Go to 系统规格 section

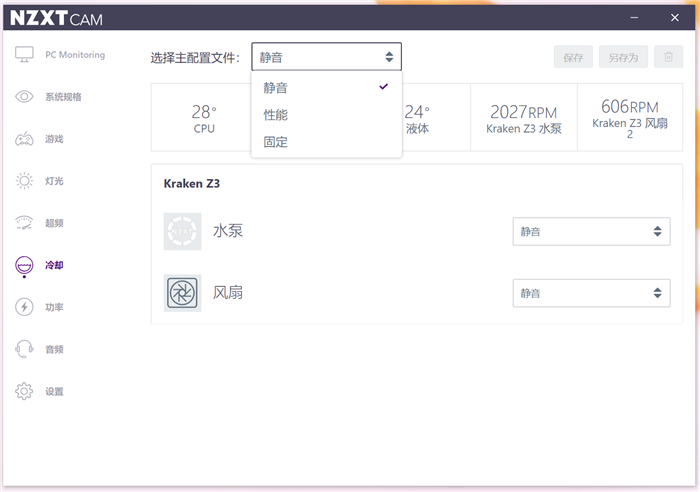63,97
